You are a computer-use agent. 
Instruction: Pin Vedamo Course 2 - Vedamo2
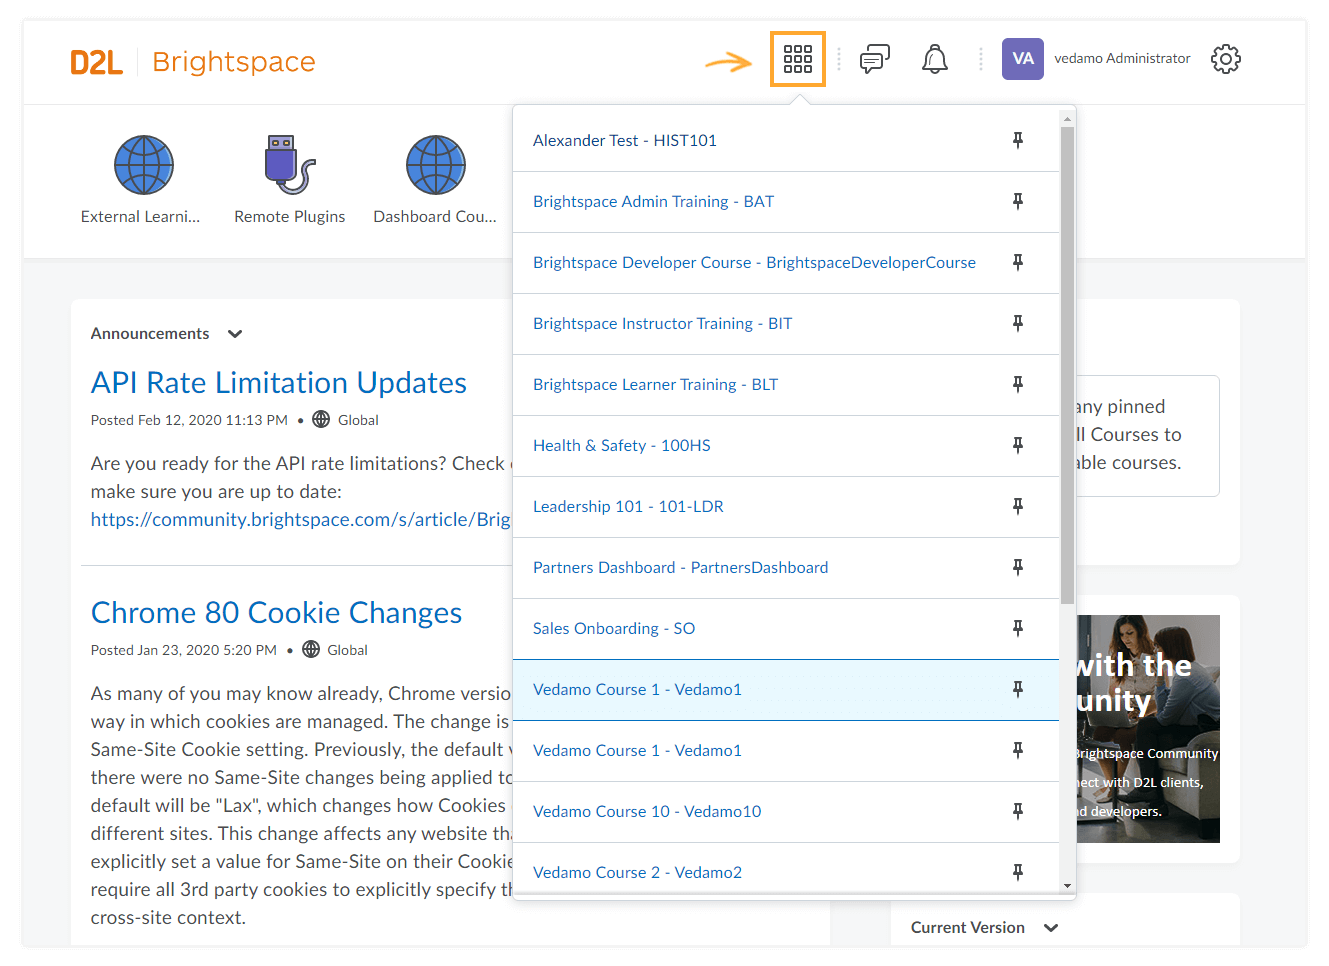(1017, 872)
